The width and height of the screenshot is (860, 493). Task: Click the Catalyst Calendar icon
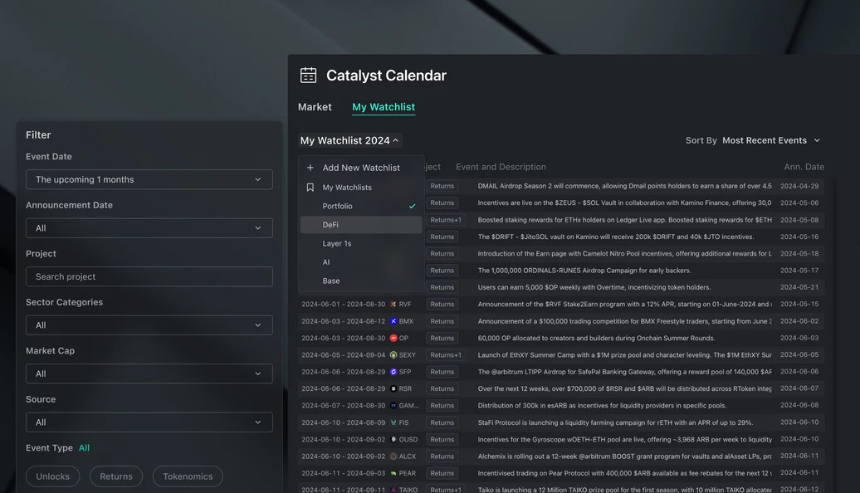[308, 75]
